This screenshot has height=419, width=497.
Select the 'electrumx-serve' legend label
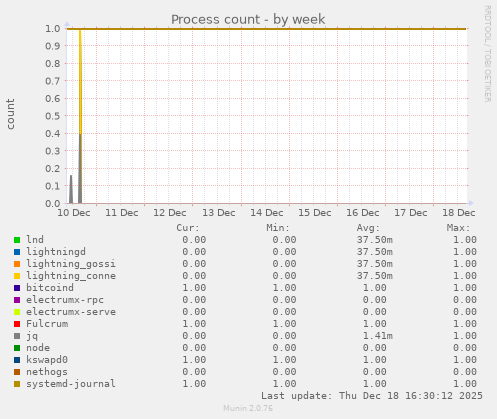[71, 312]
